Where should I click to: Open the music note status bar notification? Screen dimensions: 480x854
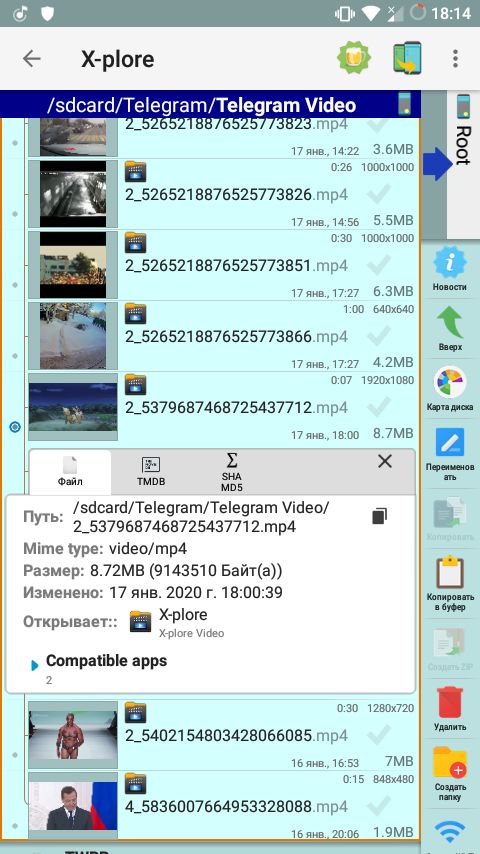tap(21, 14)
